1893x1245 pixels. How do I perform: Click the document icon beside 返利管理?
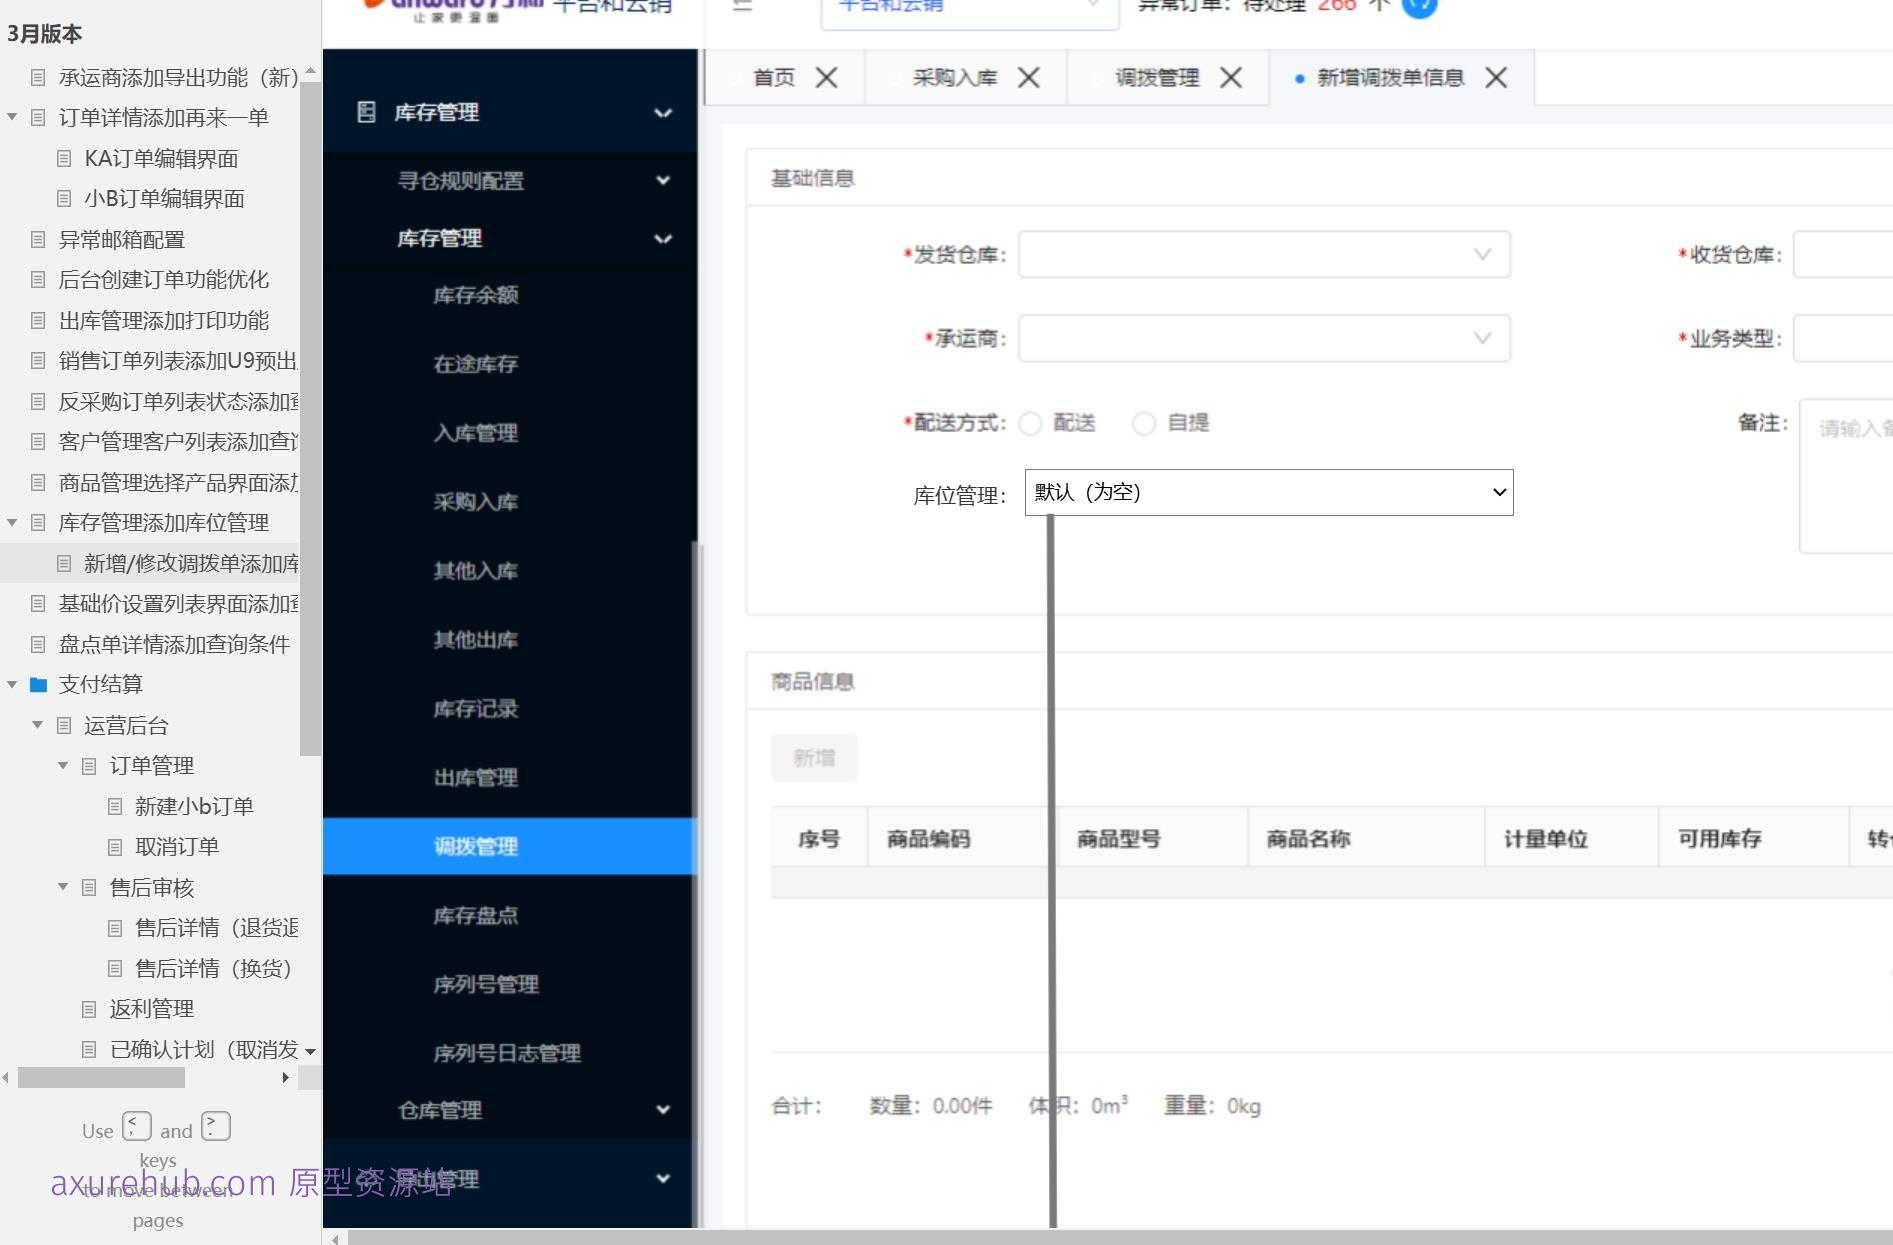click(89, 1008)
